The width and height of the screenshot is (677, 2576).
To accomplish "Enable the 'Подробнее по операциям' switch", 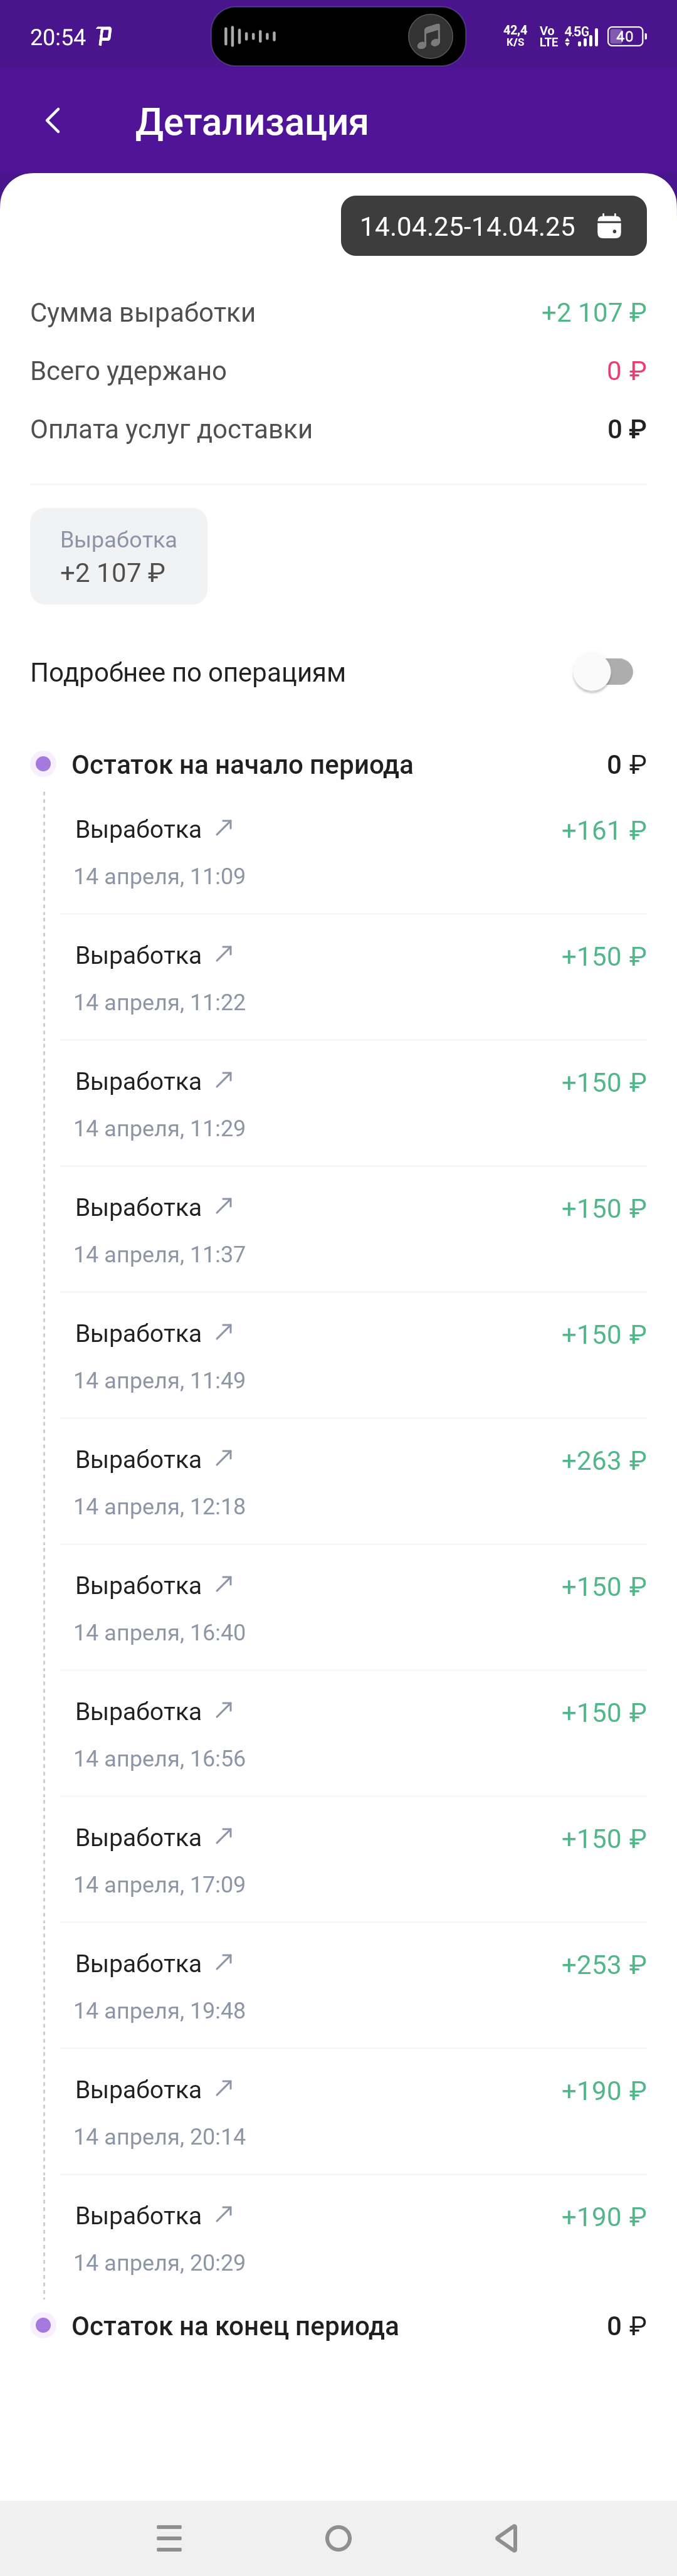I will tap(604, 672).
